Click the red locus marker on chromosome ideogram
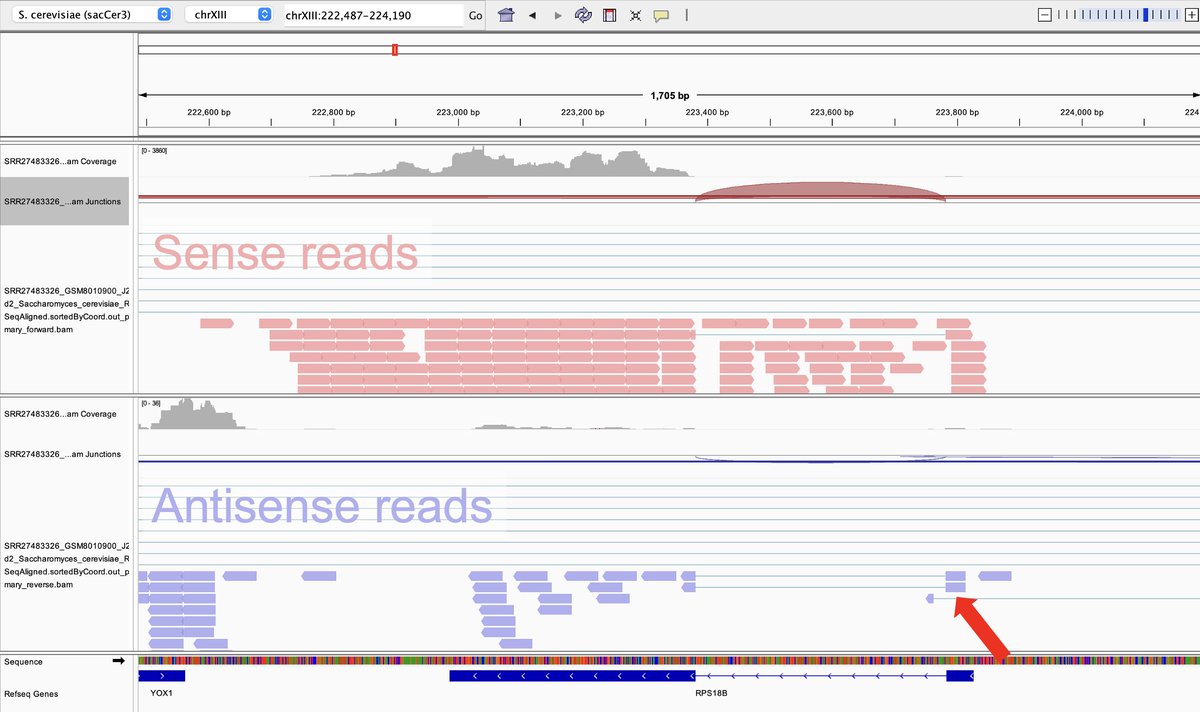The width and height of the screenshot is (1200, 712). point(395,49)
